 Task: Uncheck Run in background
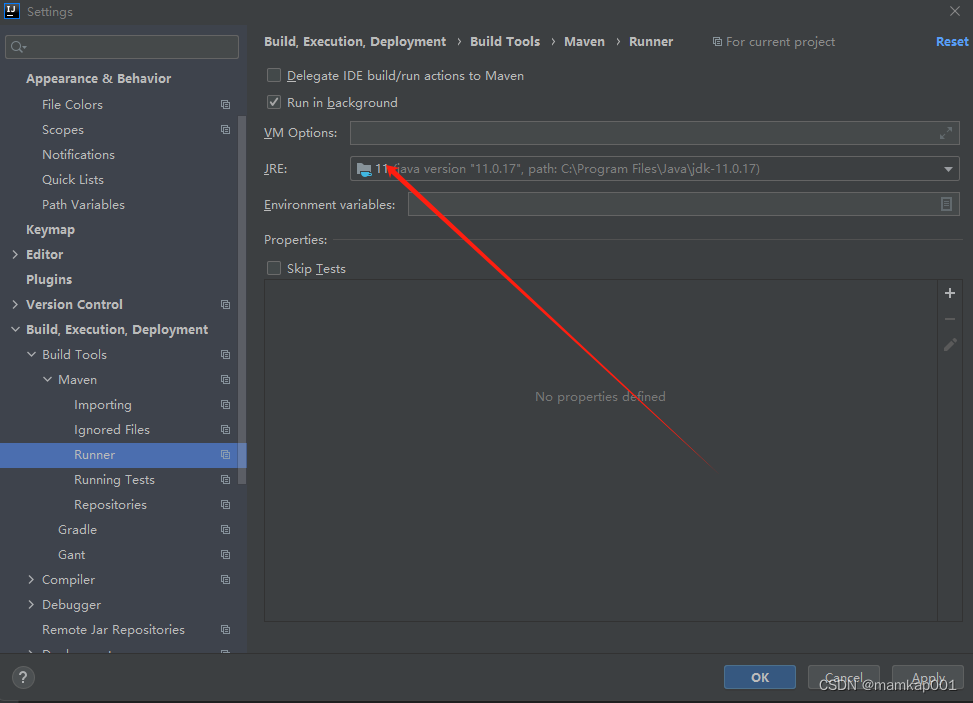click(274, 102)
